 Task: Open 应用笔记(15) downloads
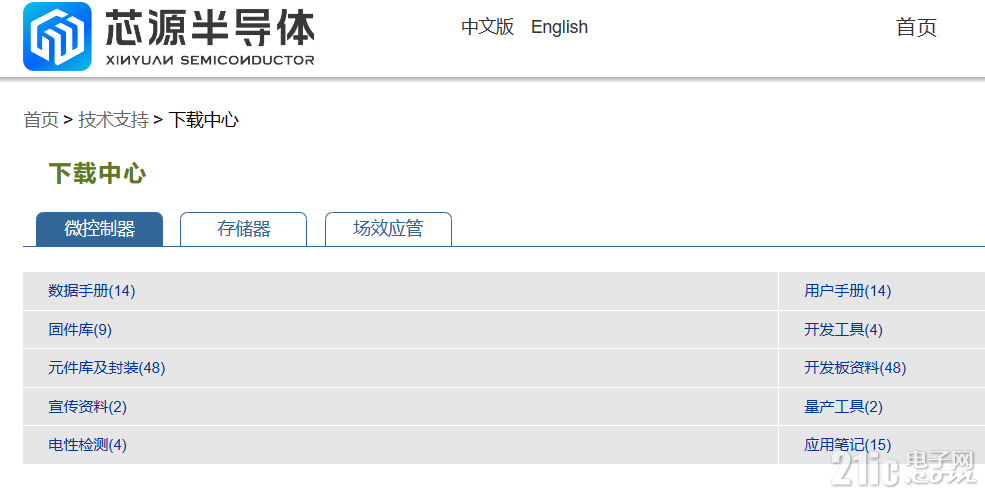(x=847, y=445)
